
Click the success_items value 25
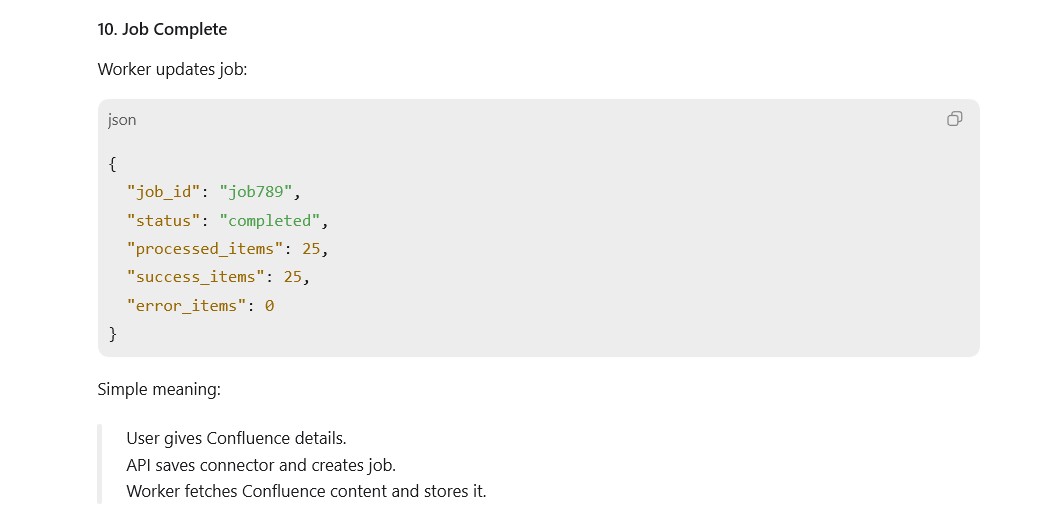click(x=292, y=277)
